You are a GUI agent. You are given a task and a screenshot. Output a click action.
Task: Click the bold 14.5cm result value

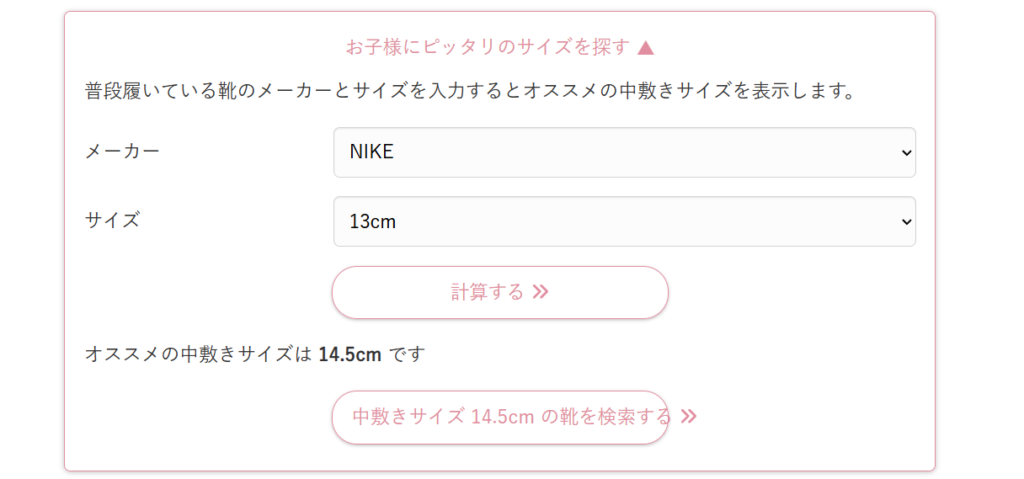[350, 354]
